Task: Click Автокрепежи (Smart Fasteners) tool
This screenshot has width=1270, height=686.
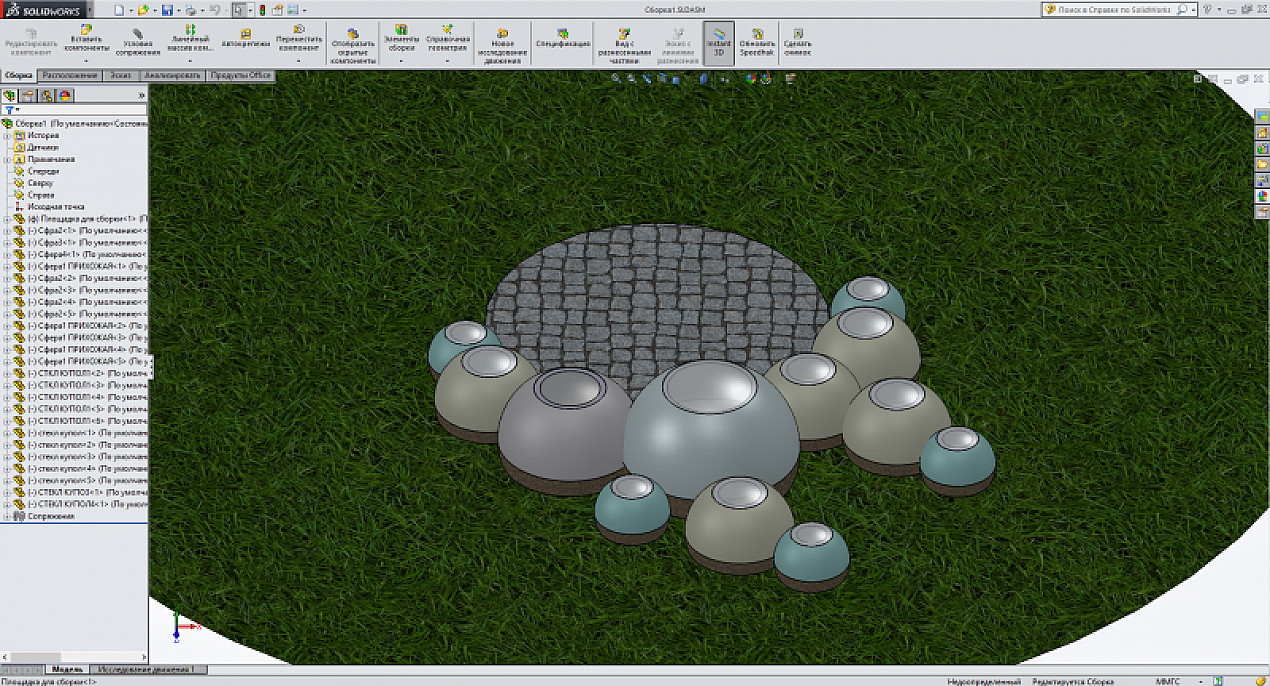Action: (245, 39)
